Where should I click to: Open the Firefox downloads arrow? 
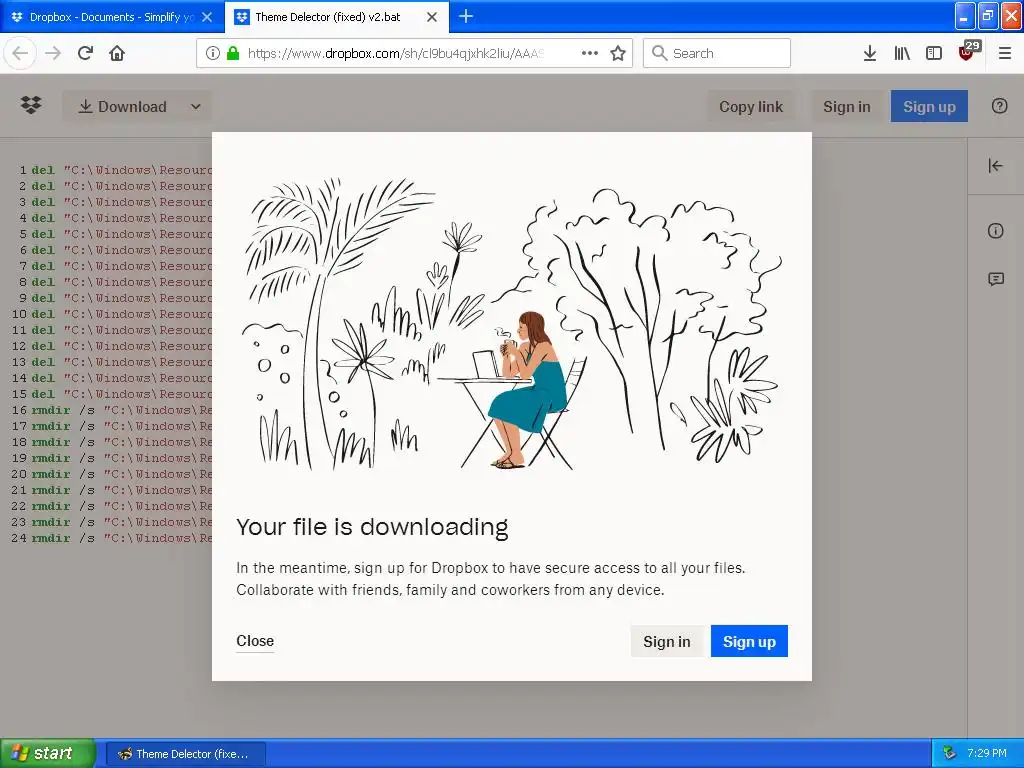pyautogui.click(x=870, y=53)
